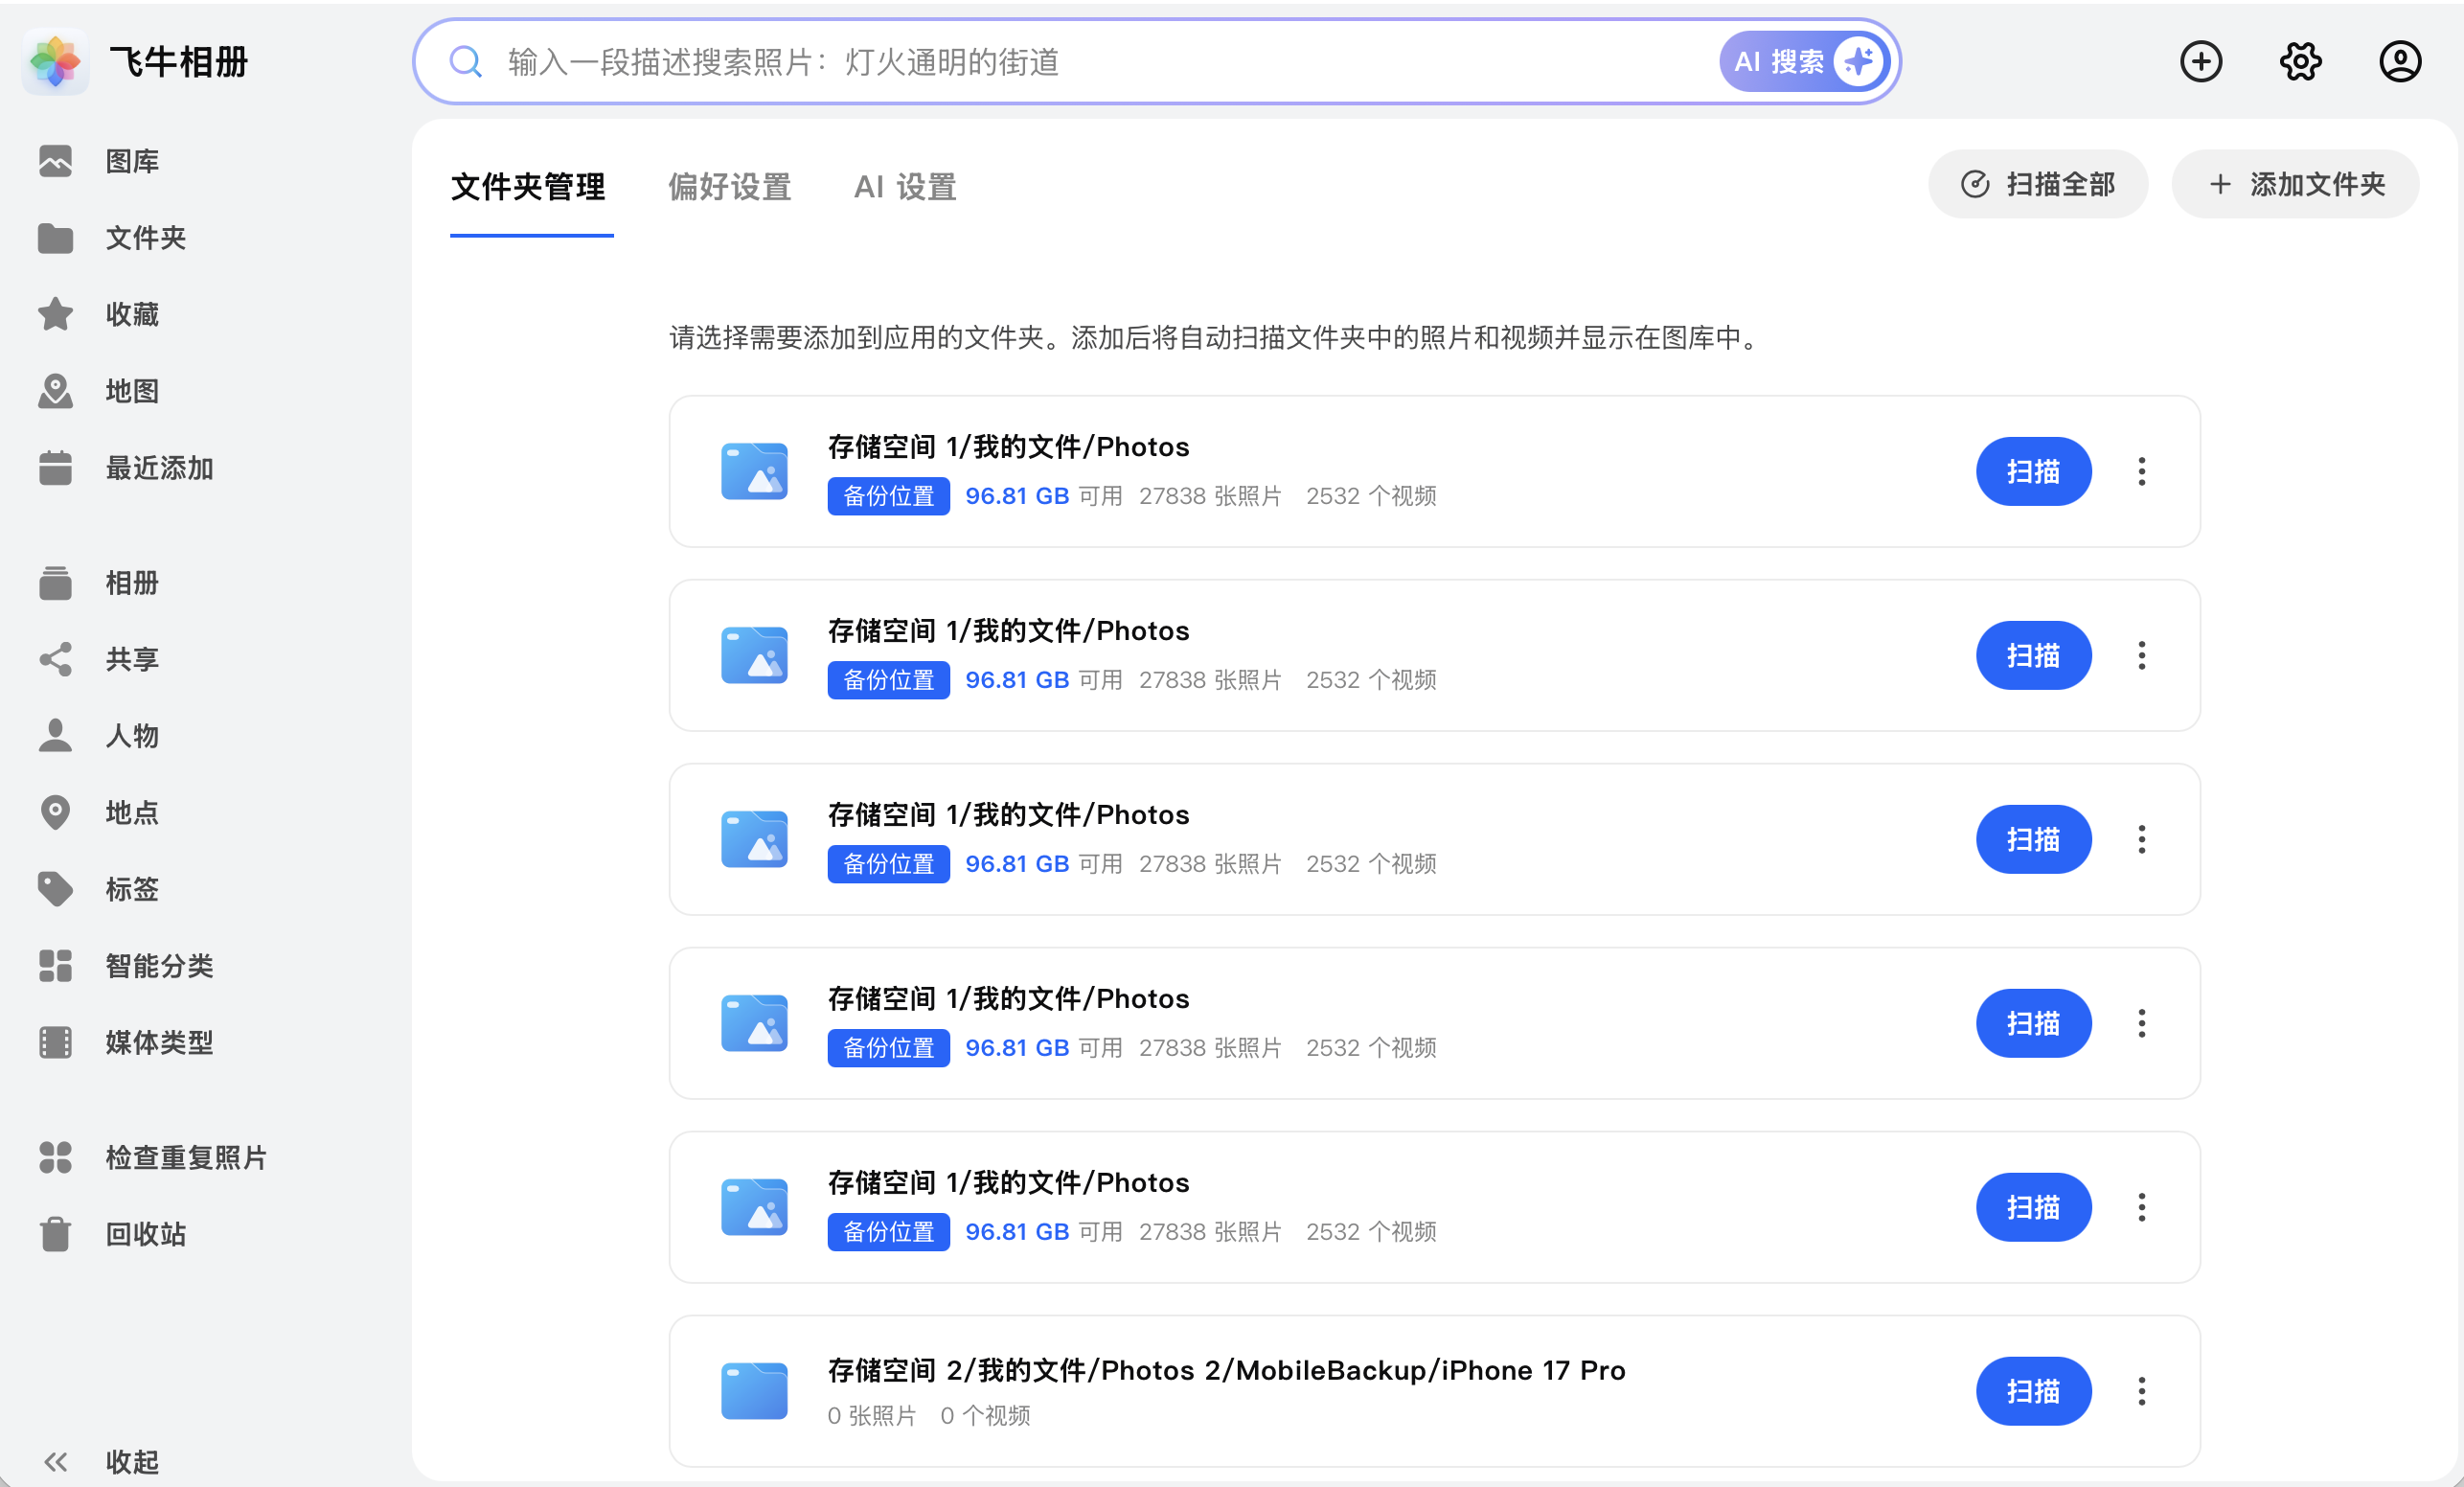Viewport: 2464px width, 1487px height.
Task: Open the 图库 gallery view
Action: coord(131,161)
